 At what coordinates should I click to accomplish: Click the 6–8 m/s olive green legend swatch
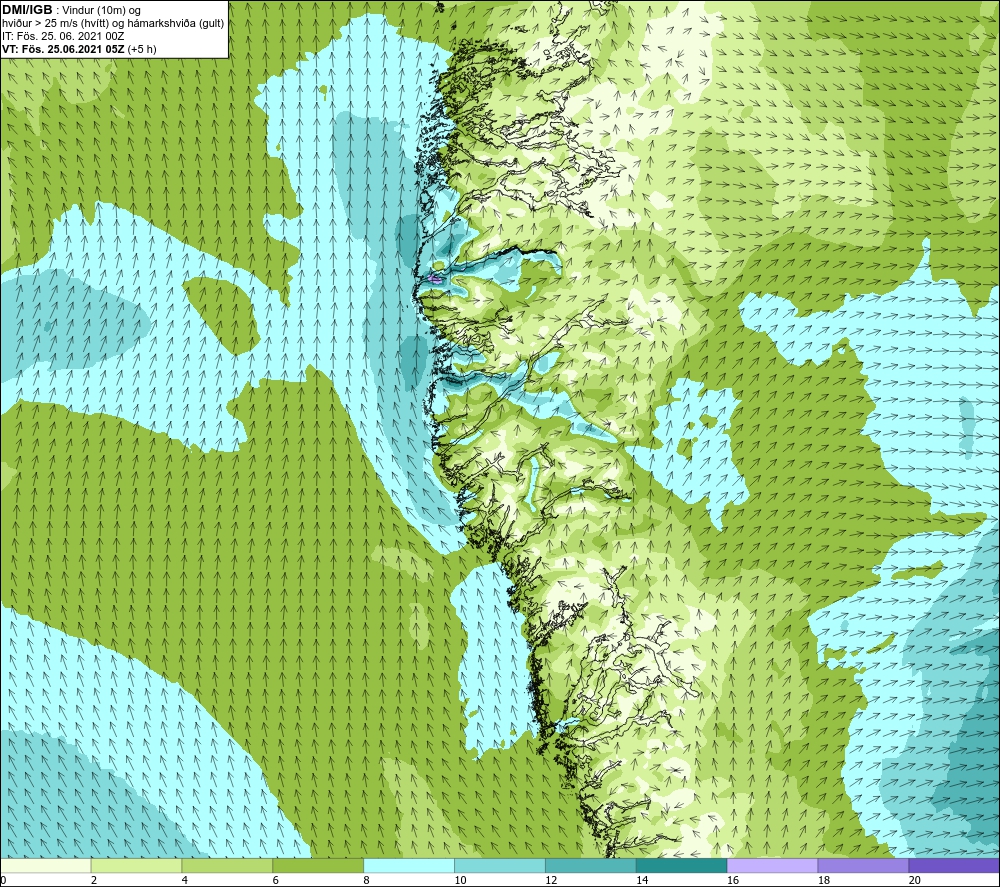tap(318, 865)
